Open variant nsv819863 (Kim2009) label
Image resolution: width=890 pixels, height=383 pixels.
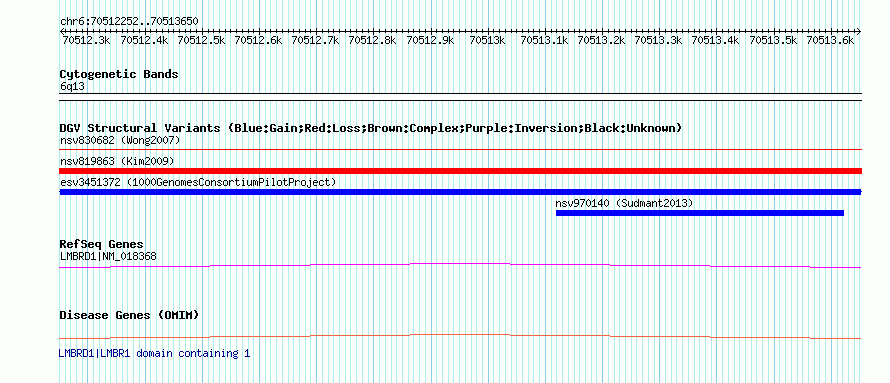point(117,162)
